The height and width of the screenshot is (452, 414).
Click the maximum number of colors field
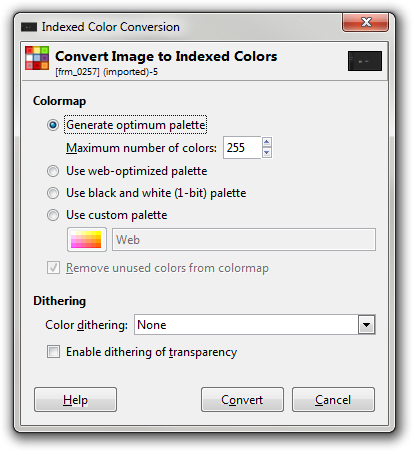[242, 147]
